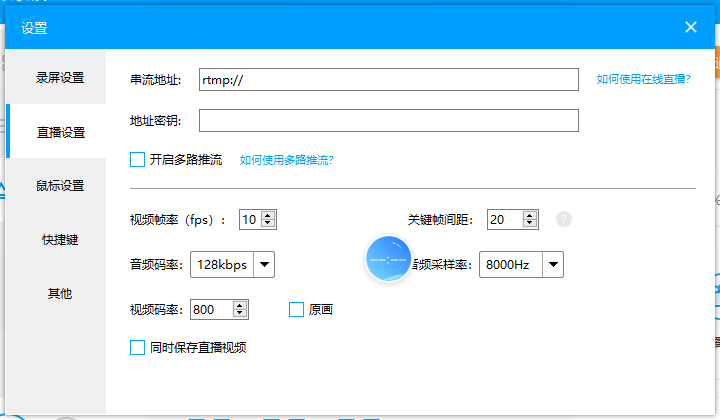Click the 如何使用多路推流 link
Image resolution: width=720 pixels, height=420 pixels.
click(x=286, y=159)
